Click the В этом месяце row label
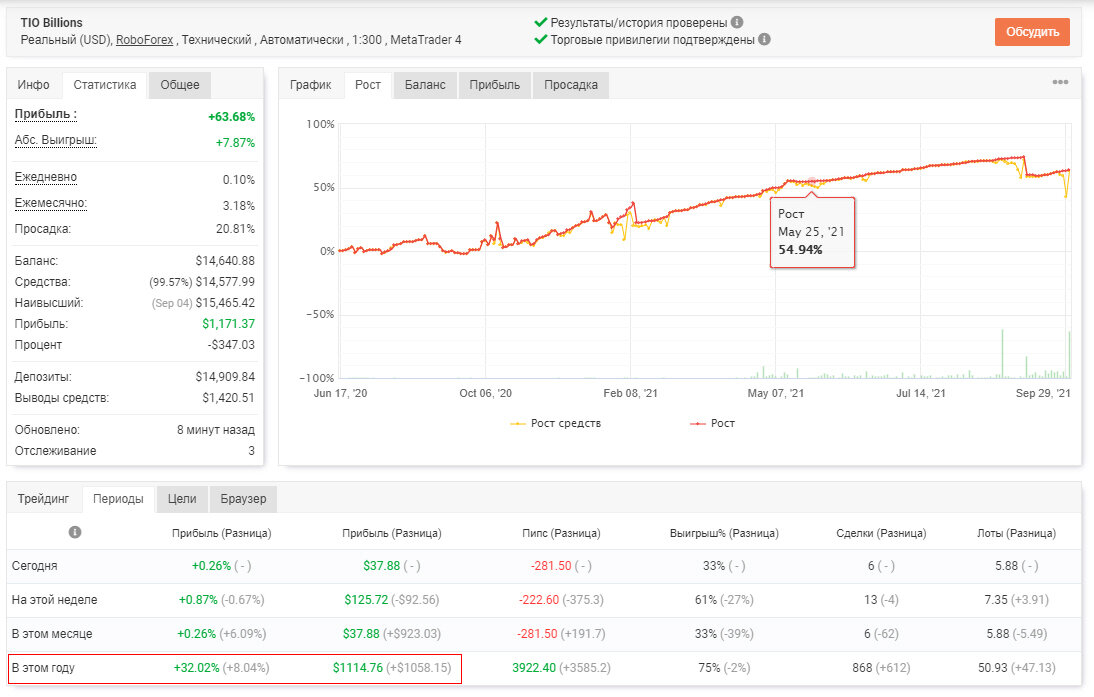The width and height of the screenshot is (1094, 697). click(52, 634)
